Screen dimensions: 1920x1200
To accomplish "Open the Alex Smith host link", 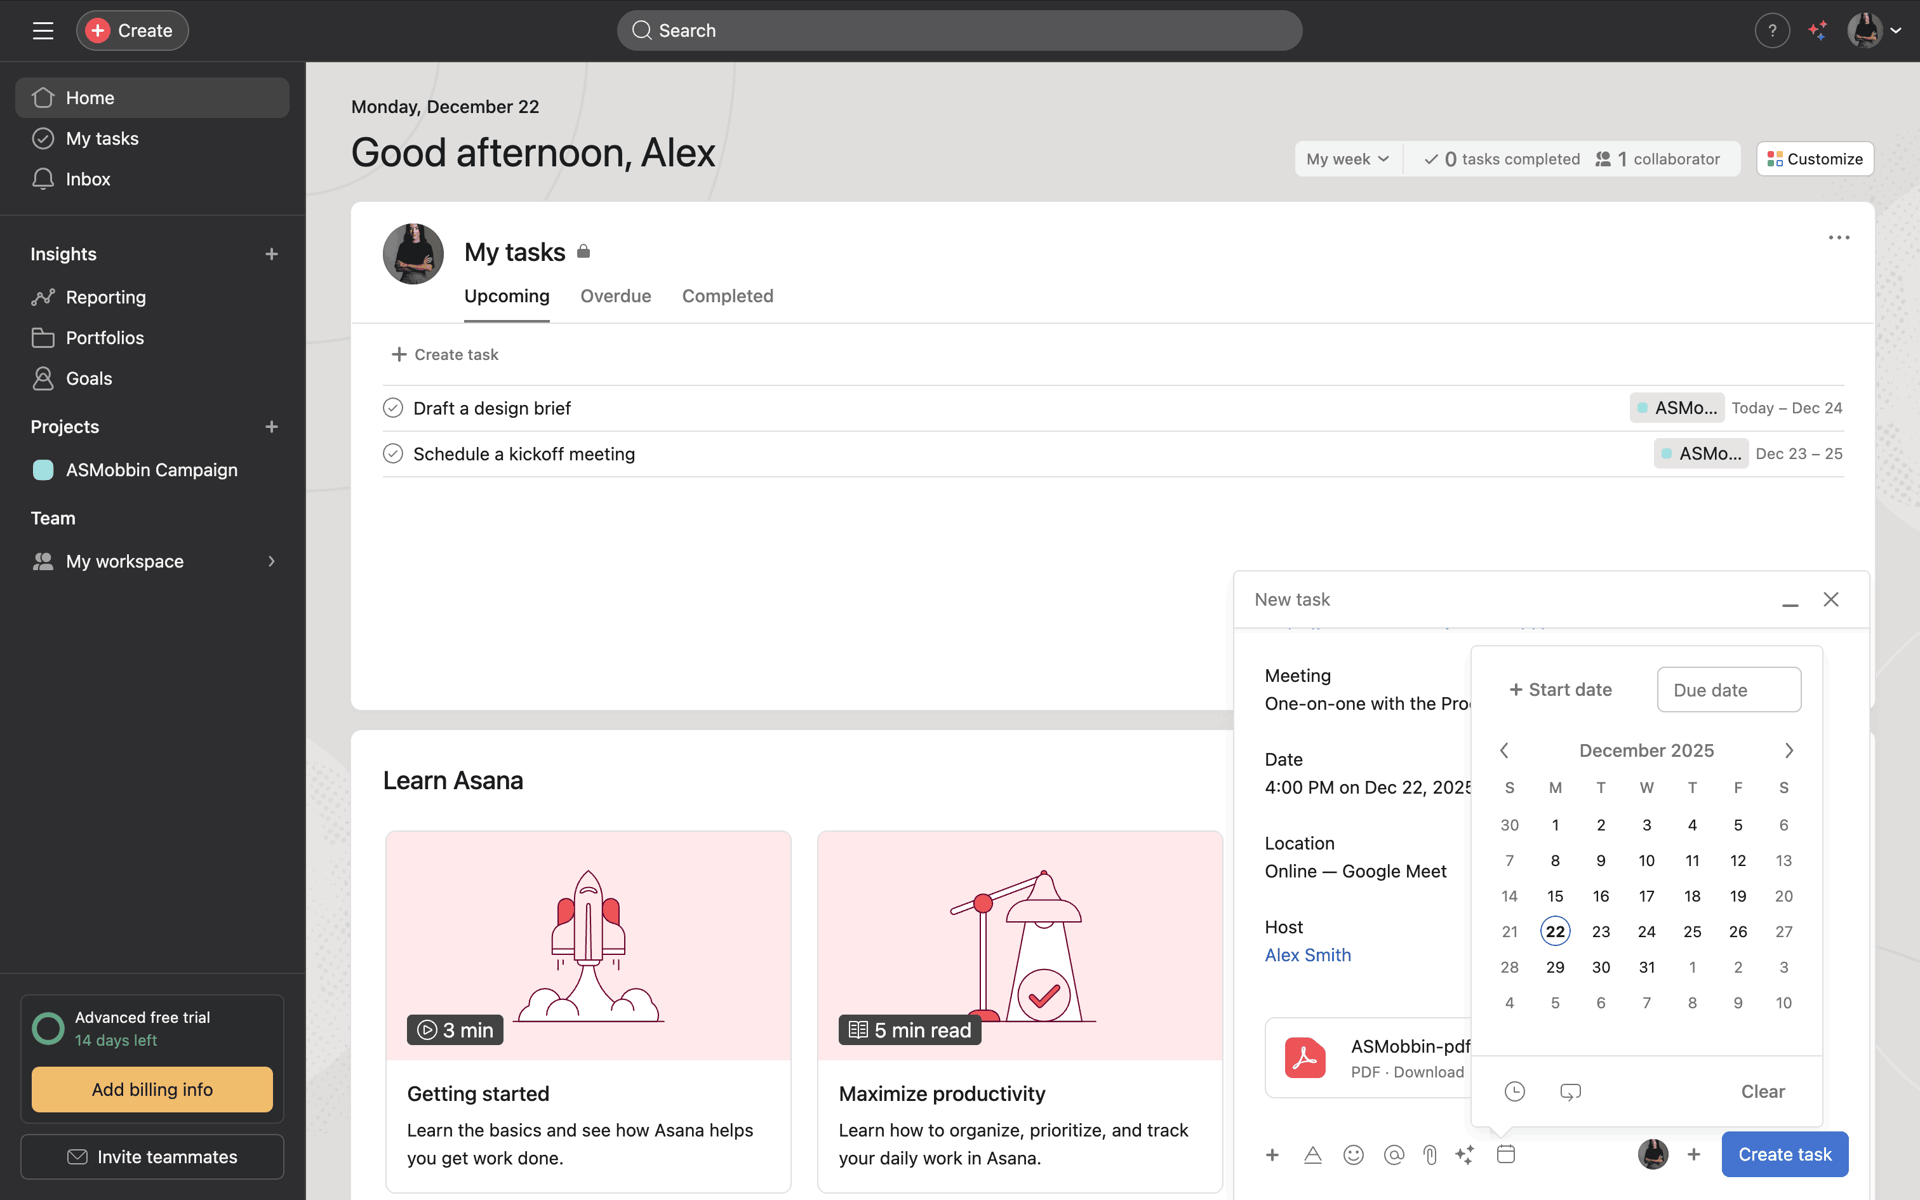I will click(x=1308, y=955).
